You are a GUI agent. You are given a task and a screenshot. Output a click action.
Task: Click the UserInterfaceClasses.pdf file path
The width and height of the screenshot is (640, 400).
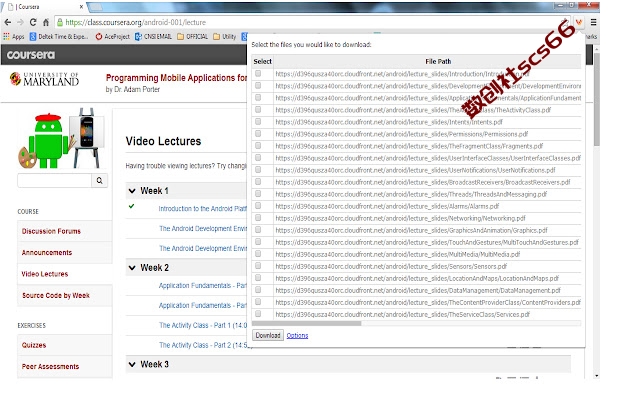[428, 158]
